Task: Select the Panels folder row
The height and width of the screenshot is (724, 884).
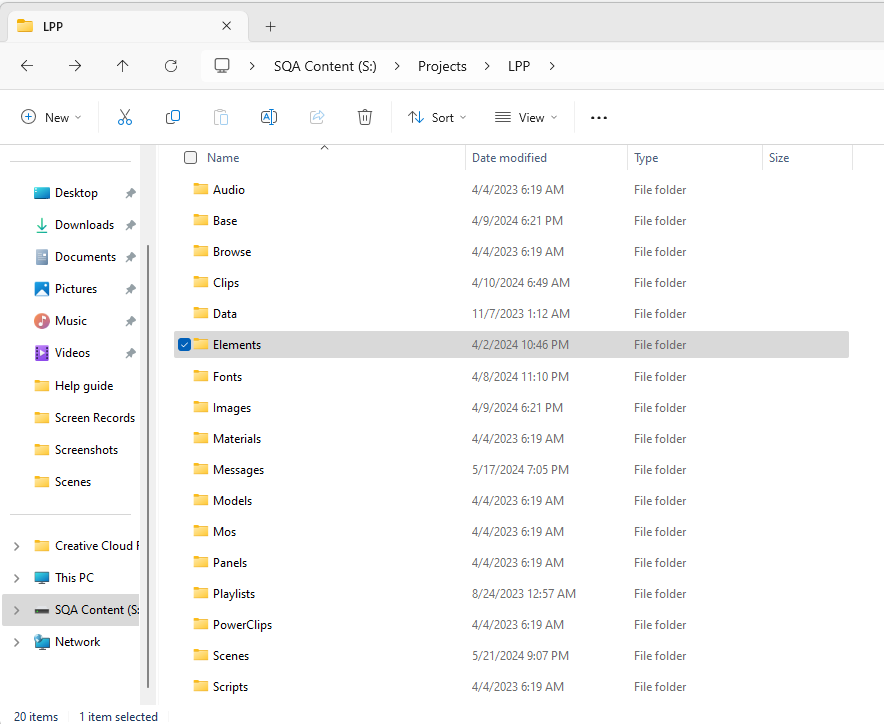Action: 511,563
